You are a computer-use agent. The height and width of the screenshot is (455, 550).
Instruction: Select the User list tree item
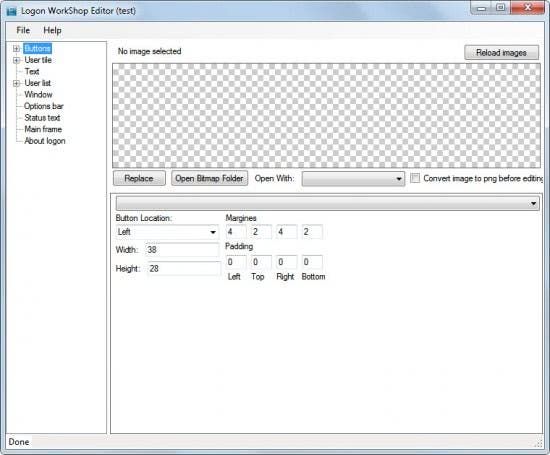38,83
